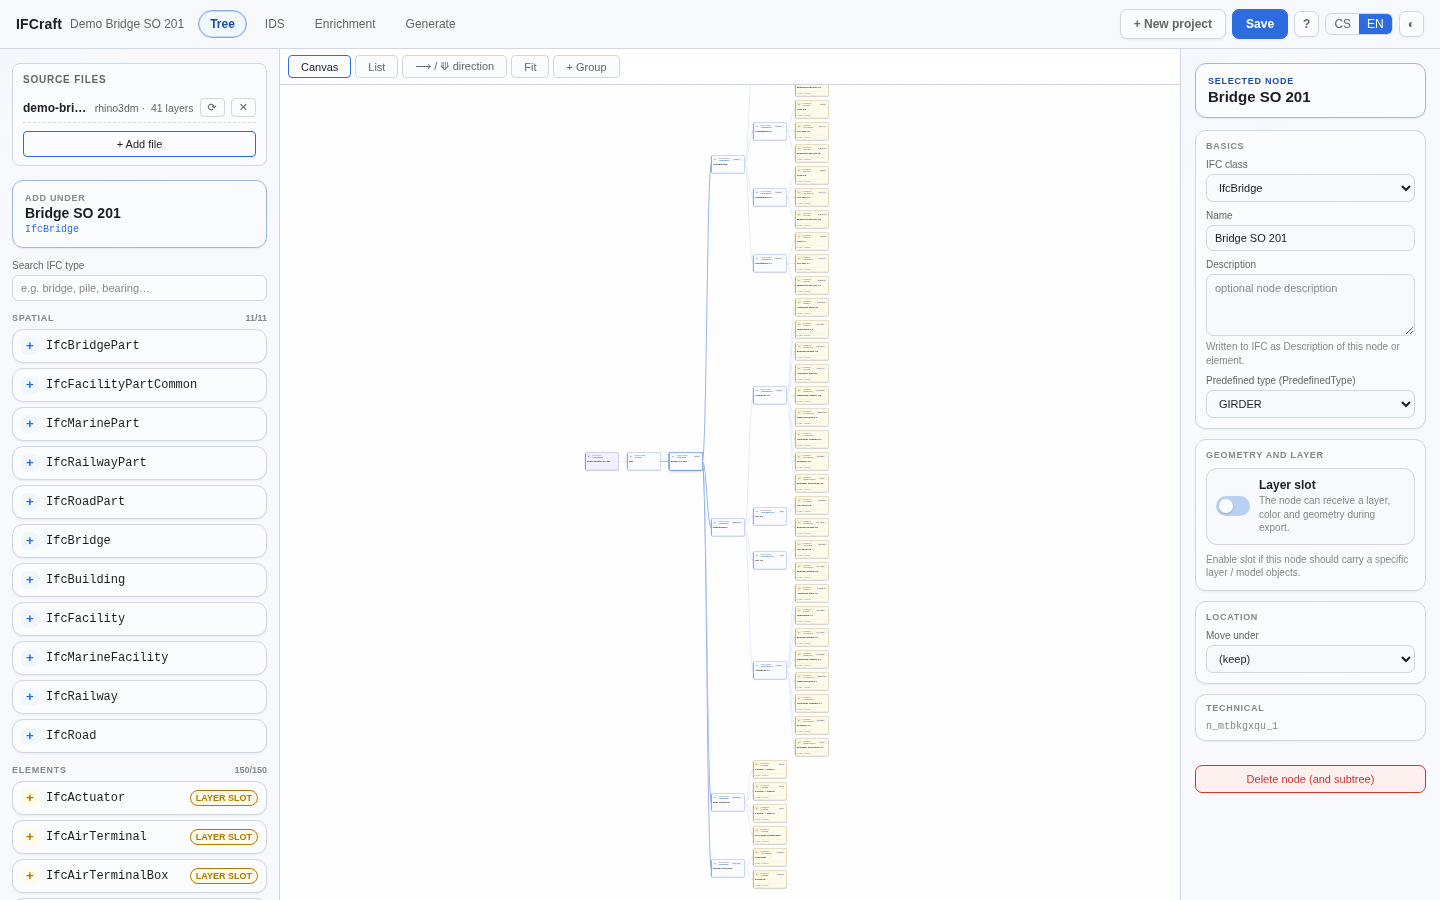Image resolution: width=1440 pixels, height=900 pixels.
Task: Add IfcMarinePart using its plus icon
Action: [30, 424]
